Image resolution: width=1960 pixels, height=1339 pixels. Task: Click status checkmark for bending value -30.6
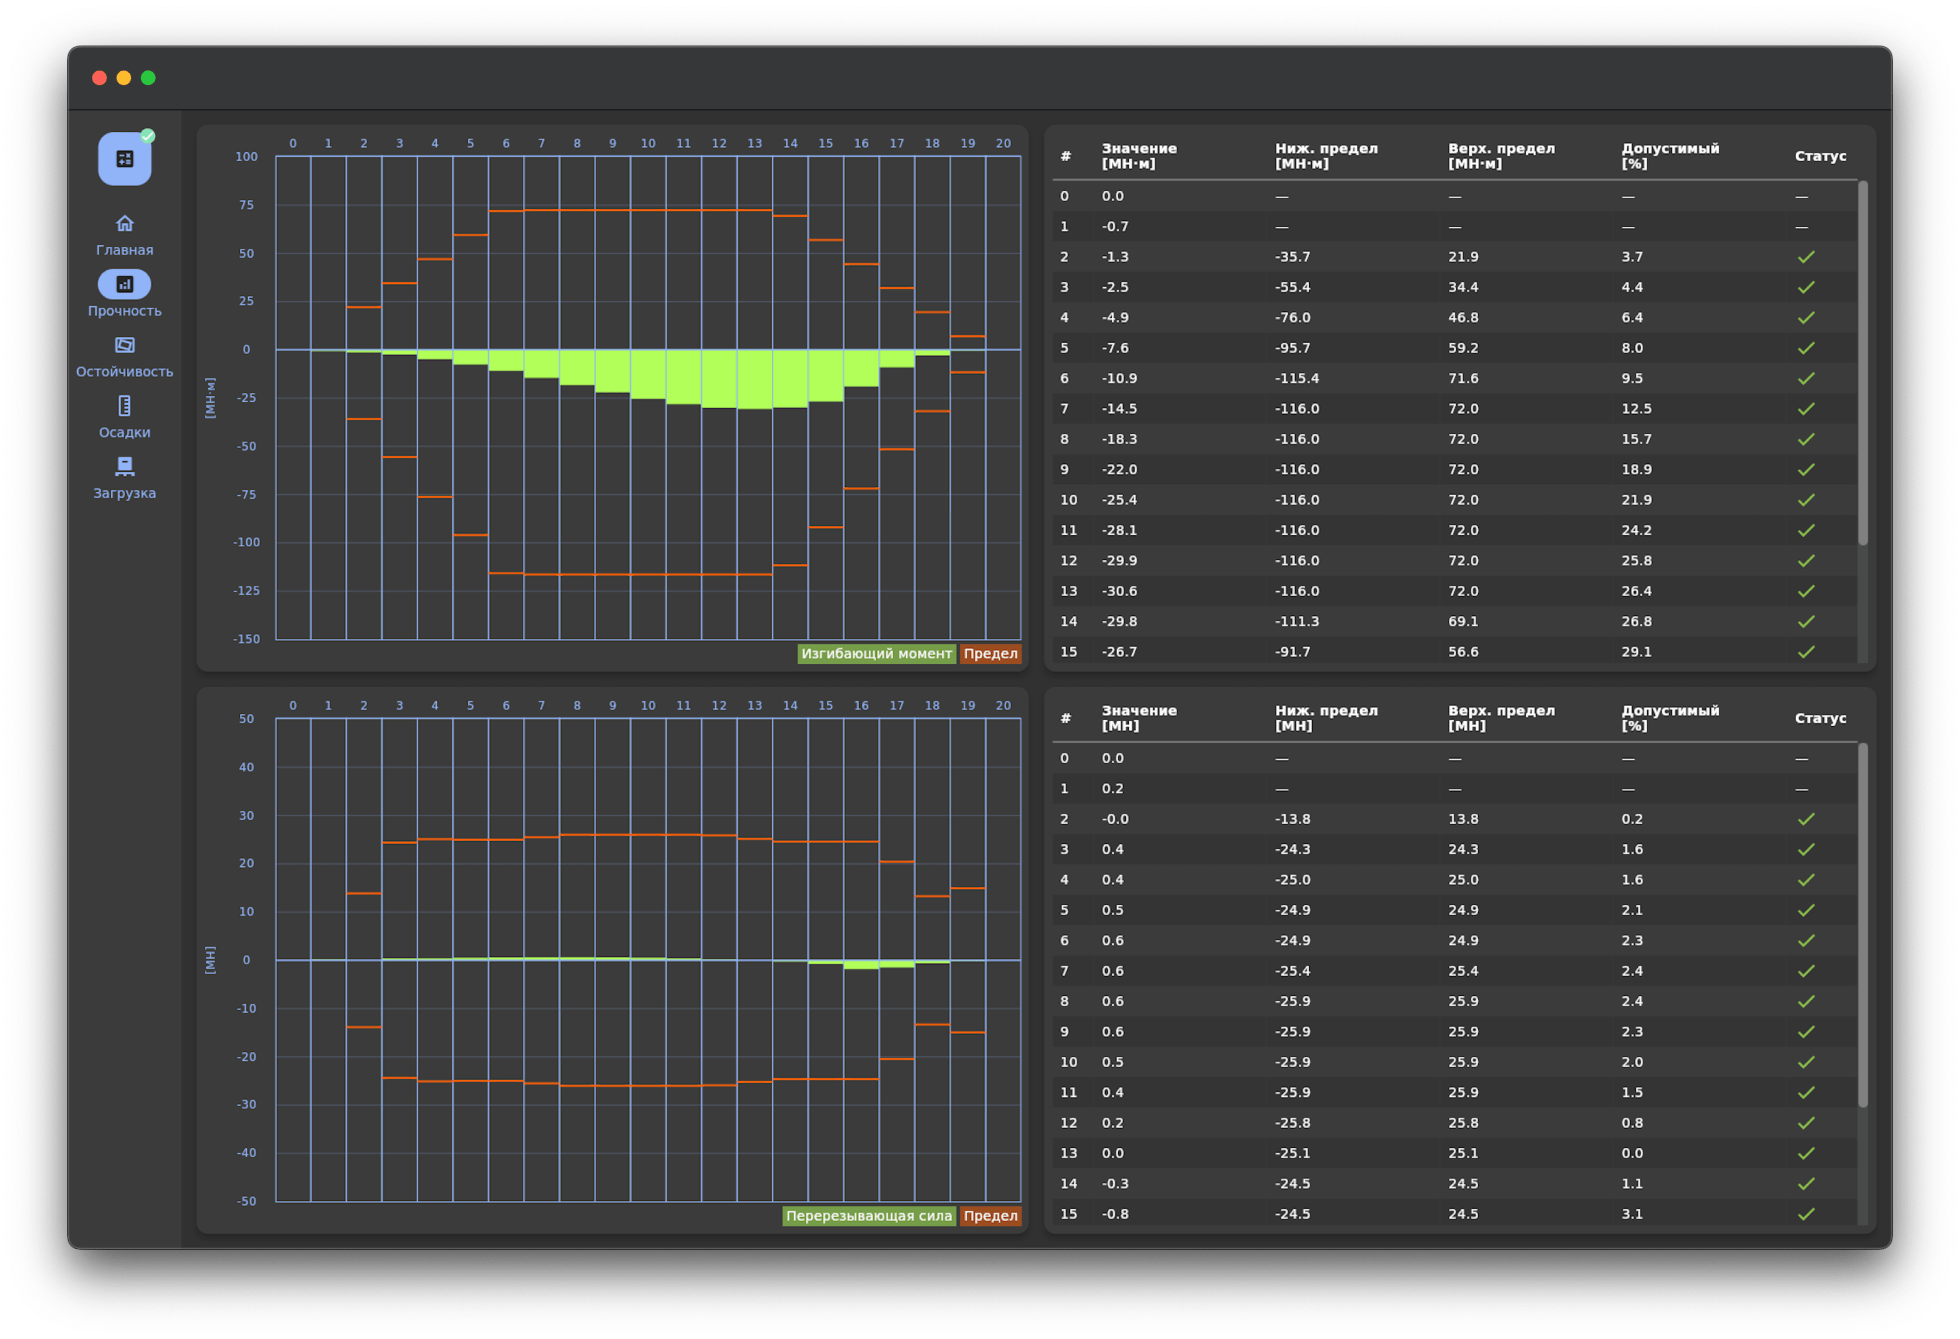tap(1806, 591)
